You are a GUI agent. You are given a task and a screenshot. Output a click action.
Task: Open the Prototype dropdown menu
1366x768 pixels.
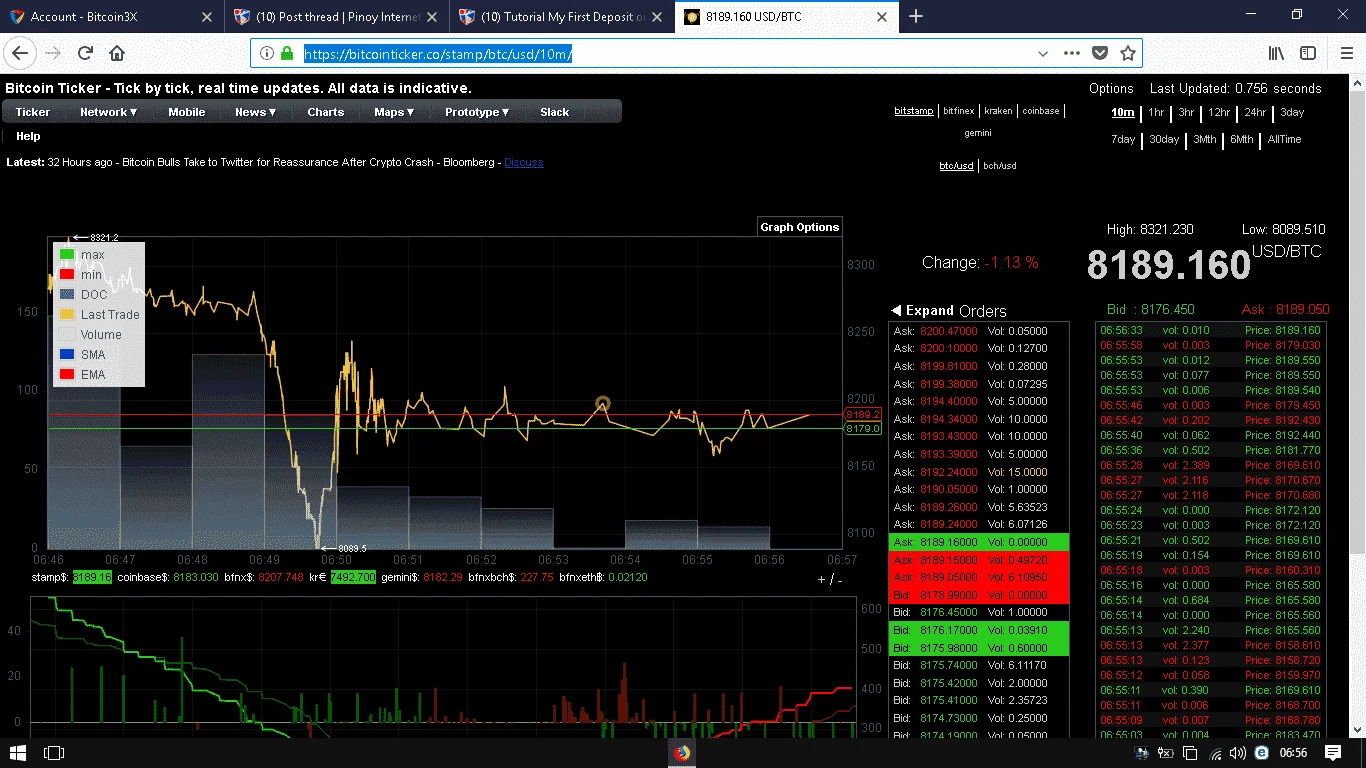click(477, 112)
